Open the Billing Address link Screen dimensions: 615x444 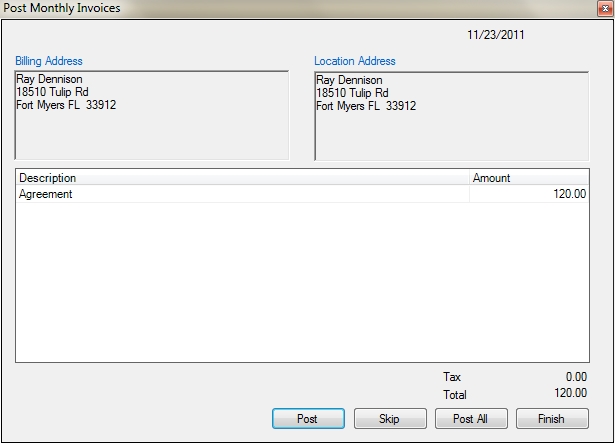point(49,61)
